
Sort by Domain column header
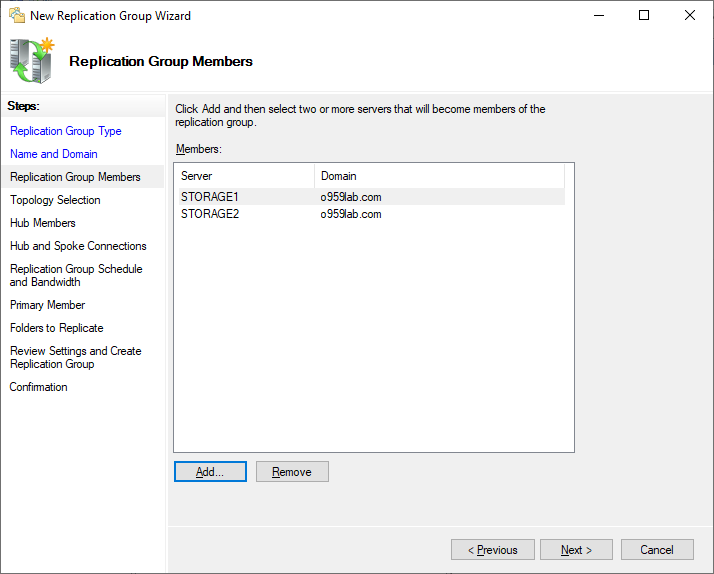pos(439,176)
